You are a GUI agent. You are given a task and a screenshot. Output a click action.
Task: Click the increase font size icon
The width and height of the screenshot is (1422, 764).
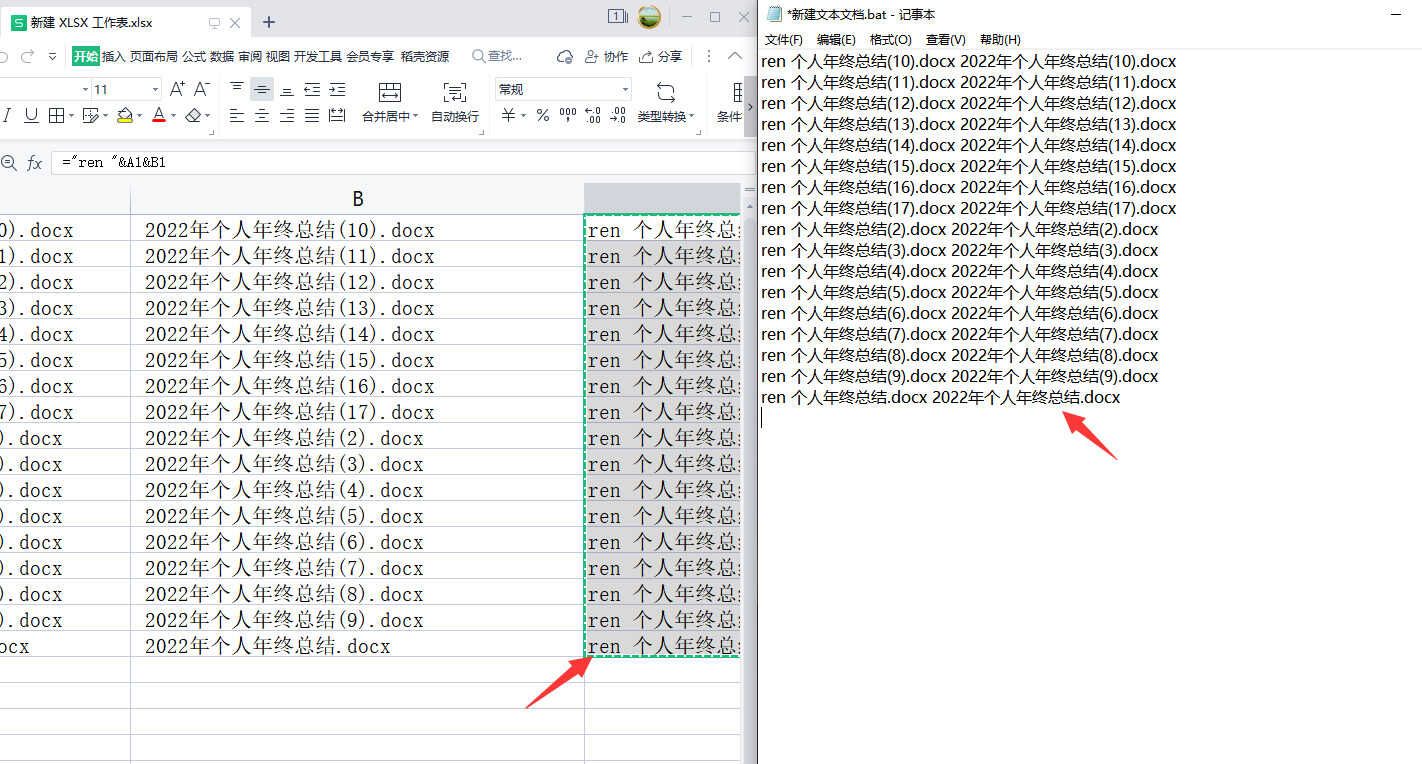[177, 90]
